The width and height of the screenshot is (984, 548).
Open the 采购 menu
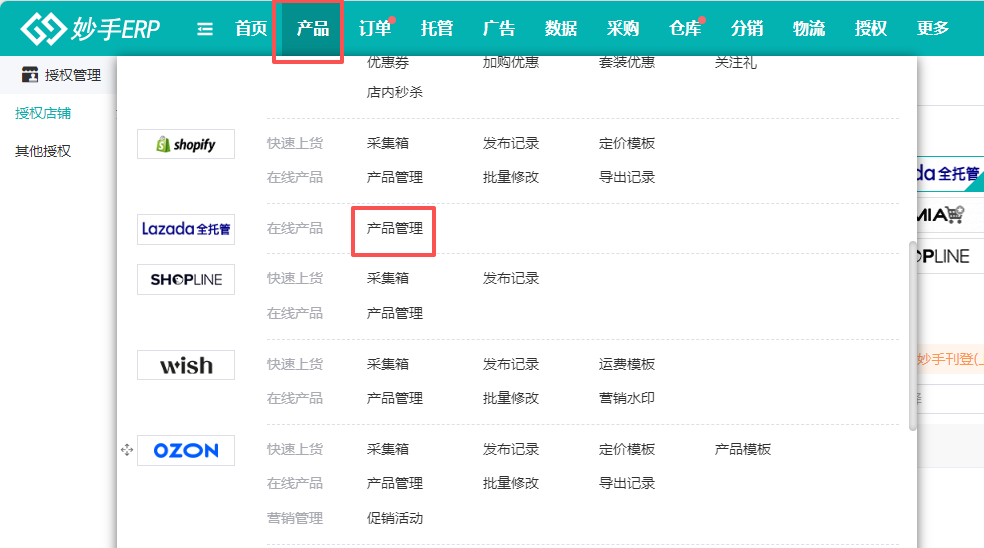(623, 28)
